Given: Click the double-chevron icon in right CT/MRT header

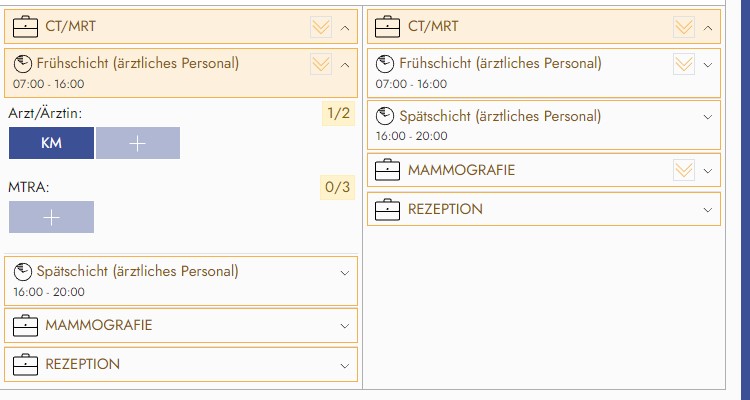Looking at the screenshot, I should [684, 27].
